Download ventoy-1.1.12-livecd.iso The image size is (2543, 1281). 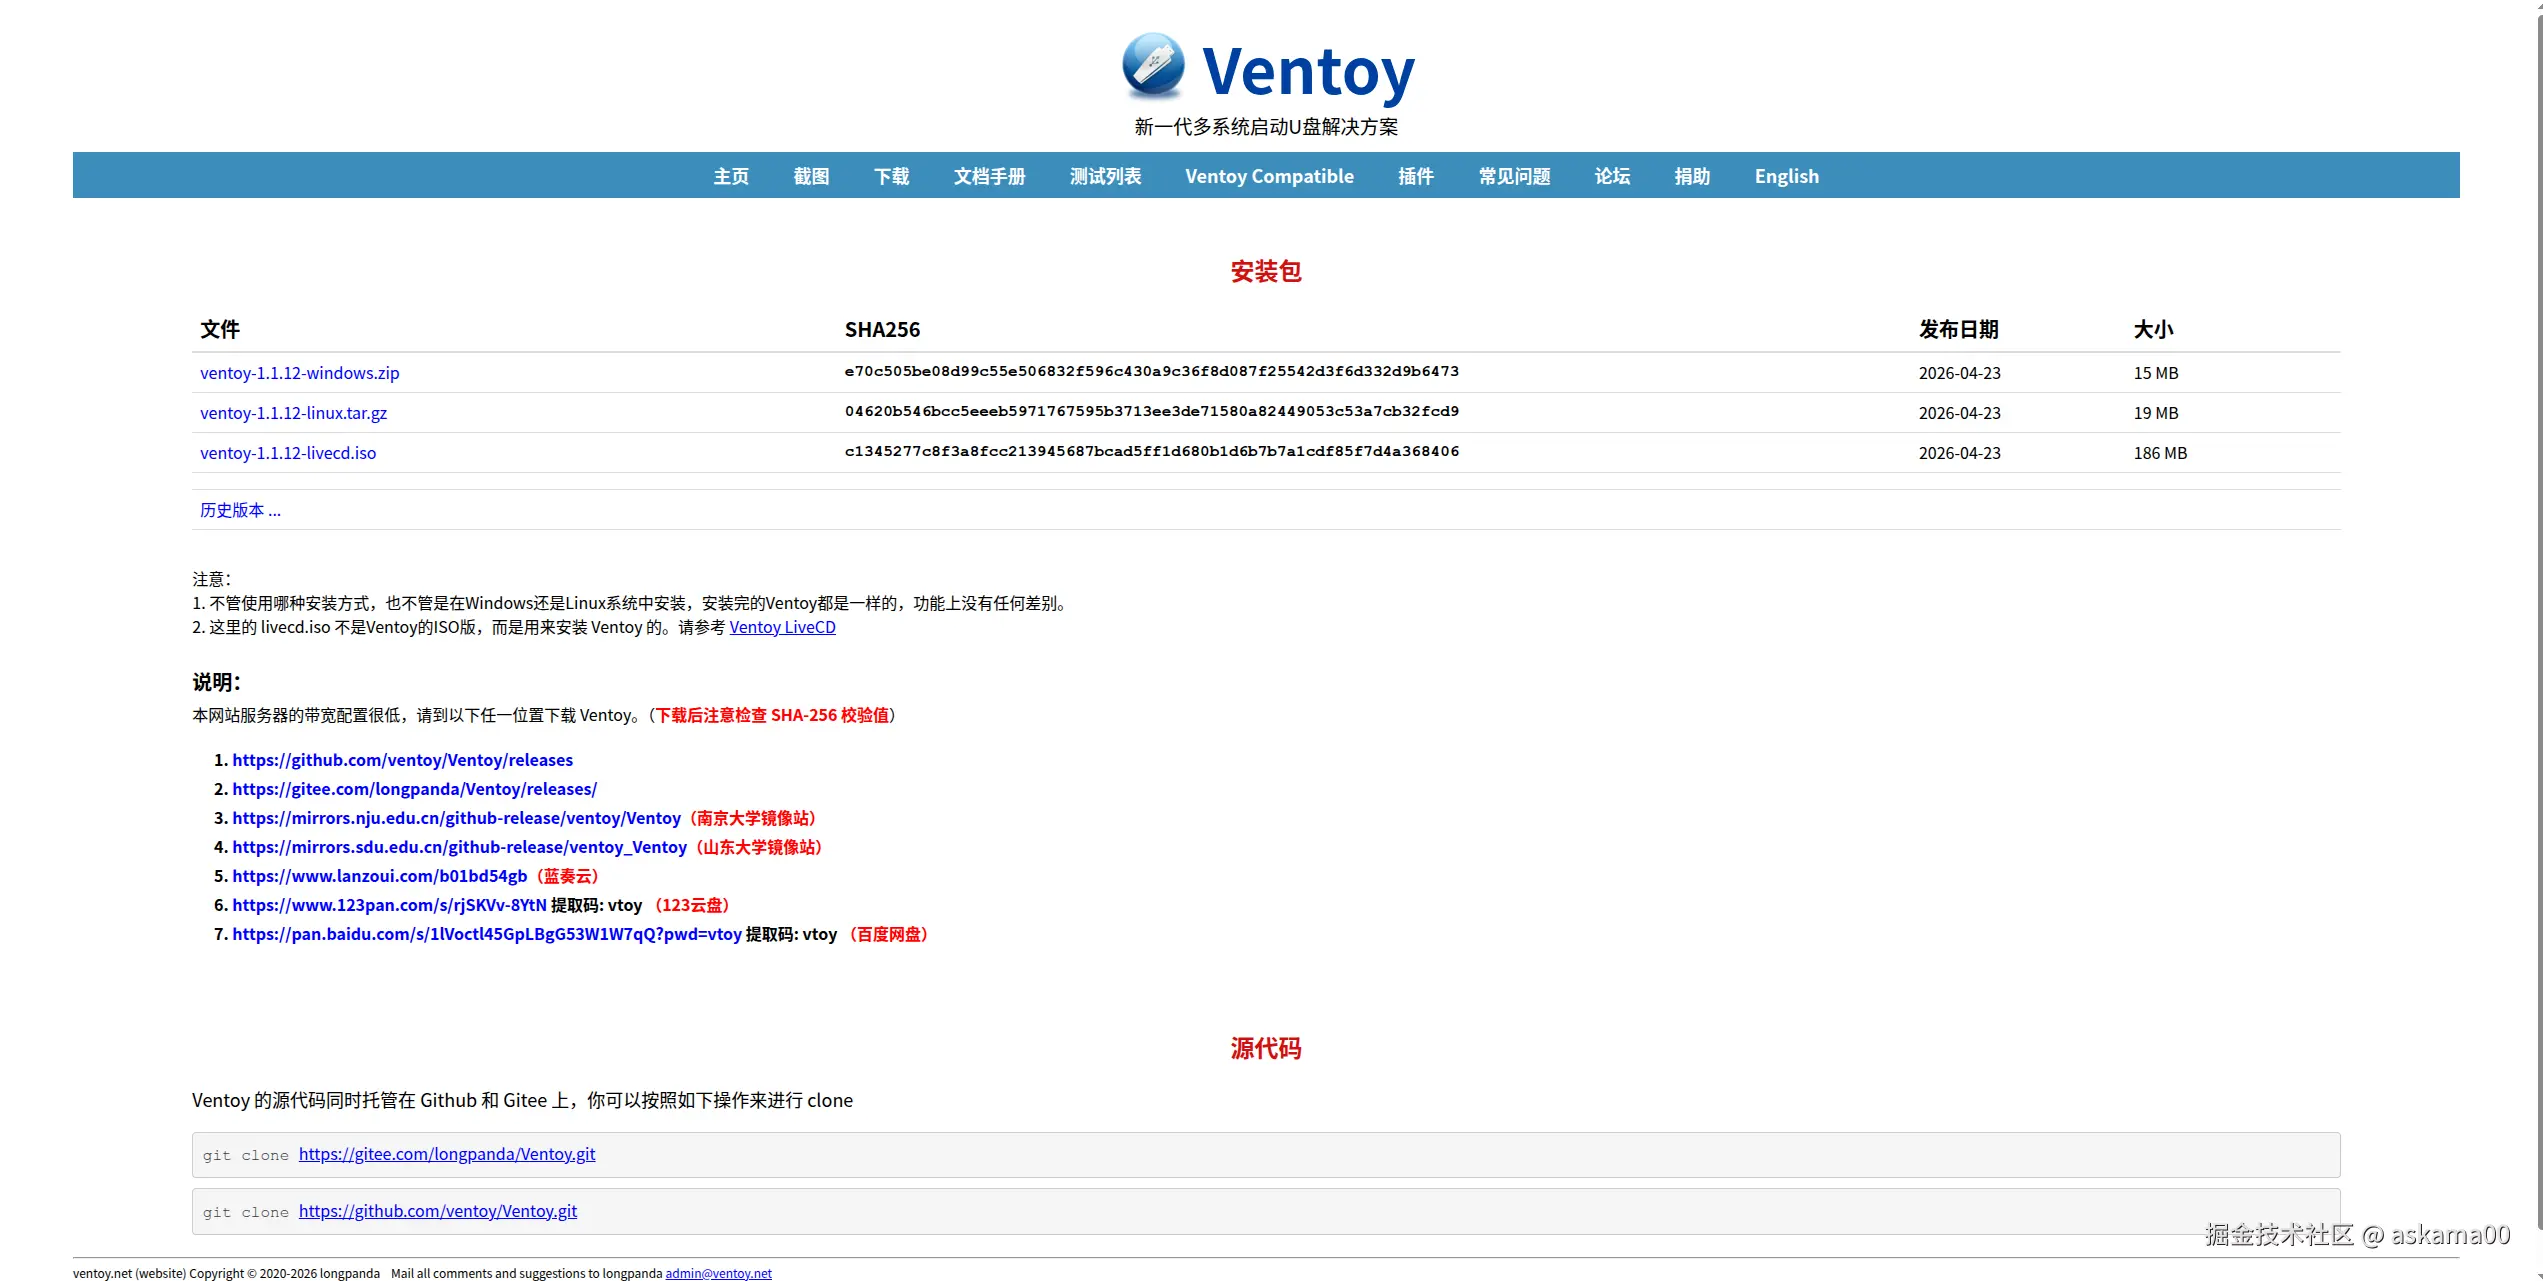tap(288, 453)
